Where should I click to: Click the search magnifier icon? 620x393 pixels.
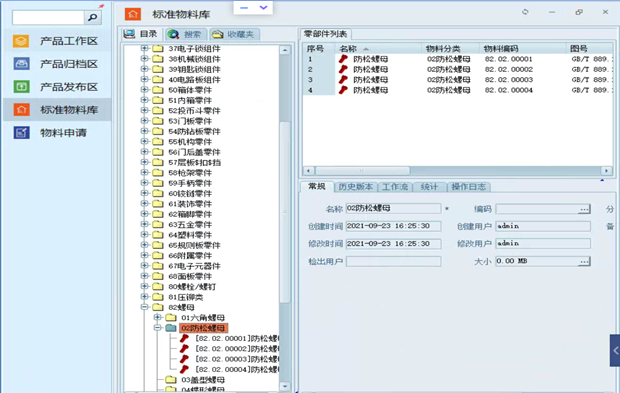click(93, 17)
